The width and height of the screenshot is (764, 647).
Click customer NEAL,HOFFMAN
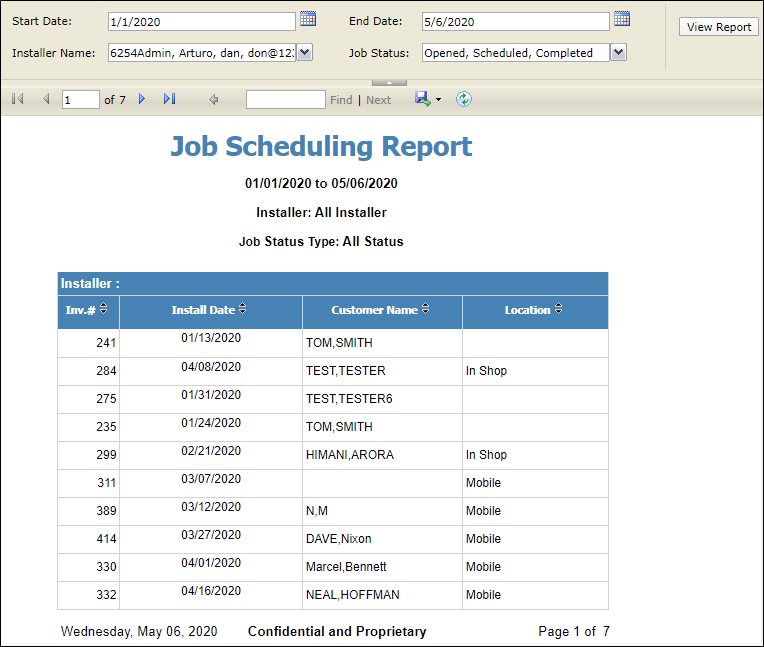pos(353,595)
